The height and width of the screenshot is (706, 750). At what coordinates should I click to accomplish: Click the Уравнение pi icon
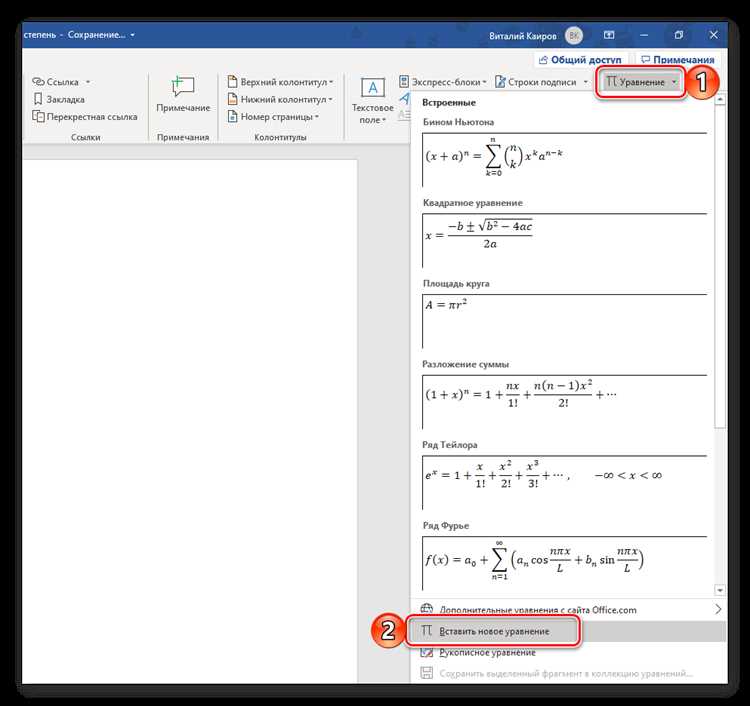(x=611, y=82)
